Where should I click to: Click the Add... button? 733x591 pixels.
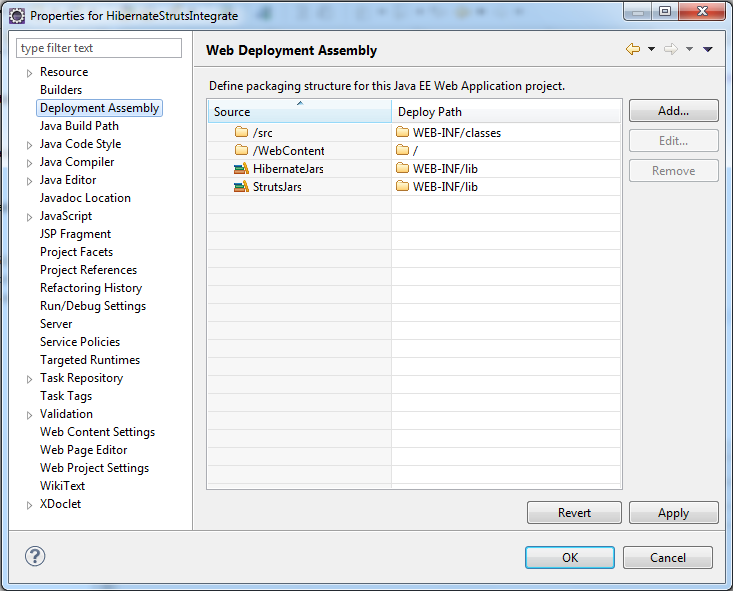pyautogui.click(x=674, y=111)
